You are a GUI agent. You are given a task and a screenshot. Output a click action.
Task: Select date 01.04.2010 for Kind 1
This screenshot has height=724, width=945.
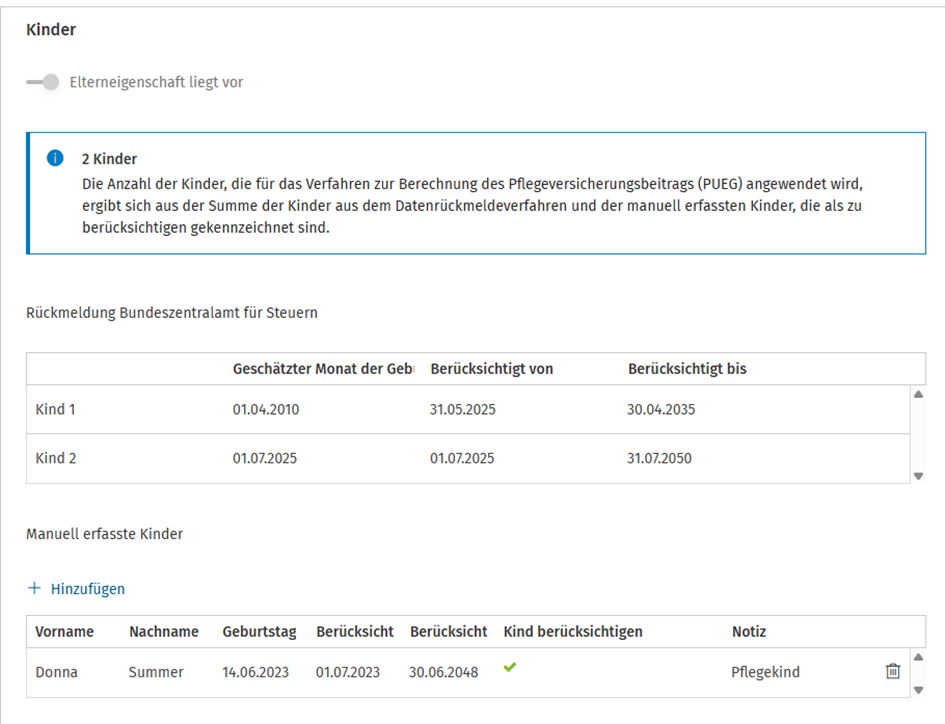pos(266,409)
